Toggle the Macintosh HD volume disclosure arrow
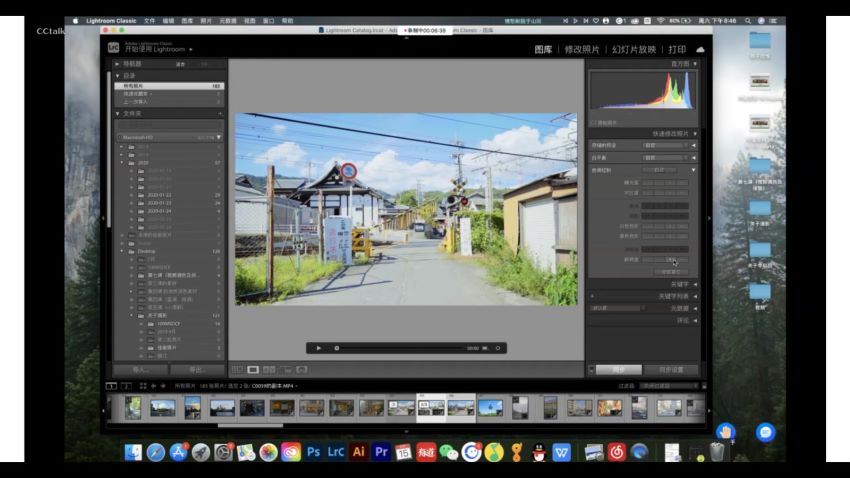850x478 pixels. point(219,138)
